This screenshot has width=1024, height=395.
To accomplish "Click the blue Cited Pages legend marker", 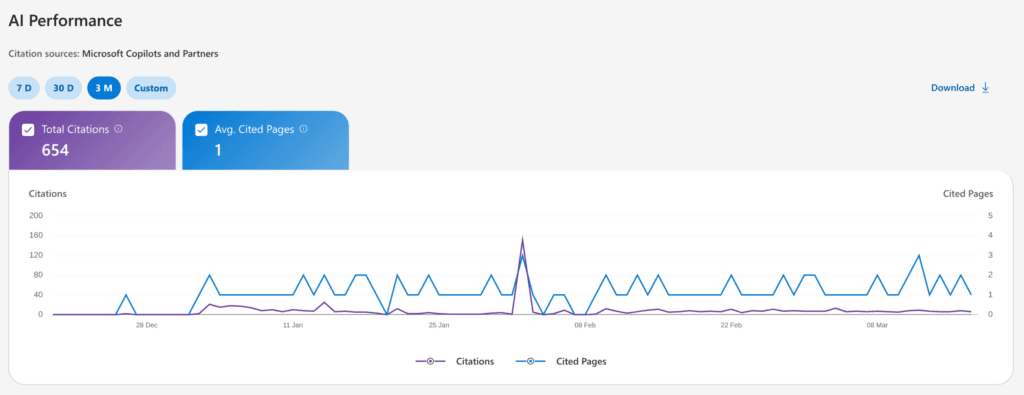I will point(530,361).
